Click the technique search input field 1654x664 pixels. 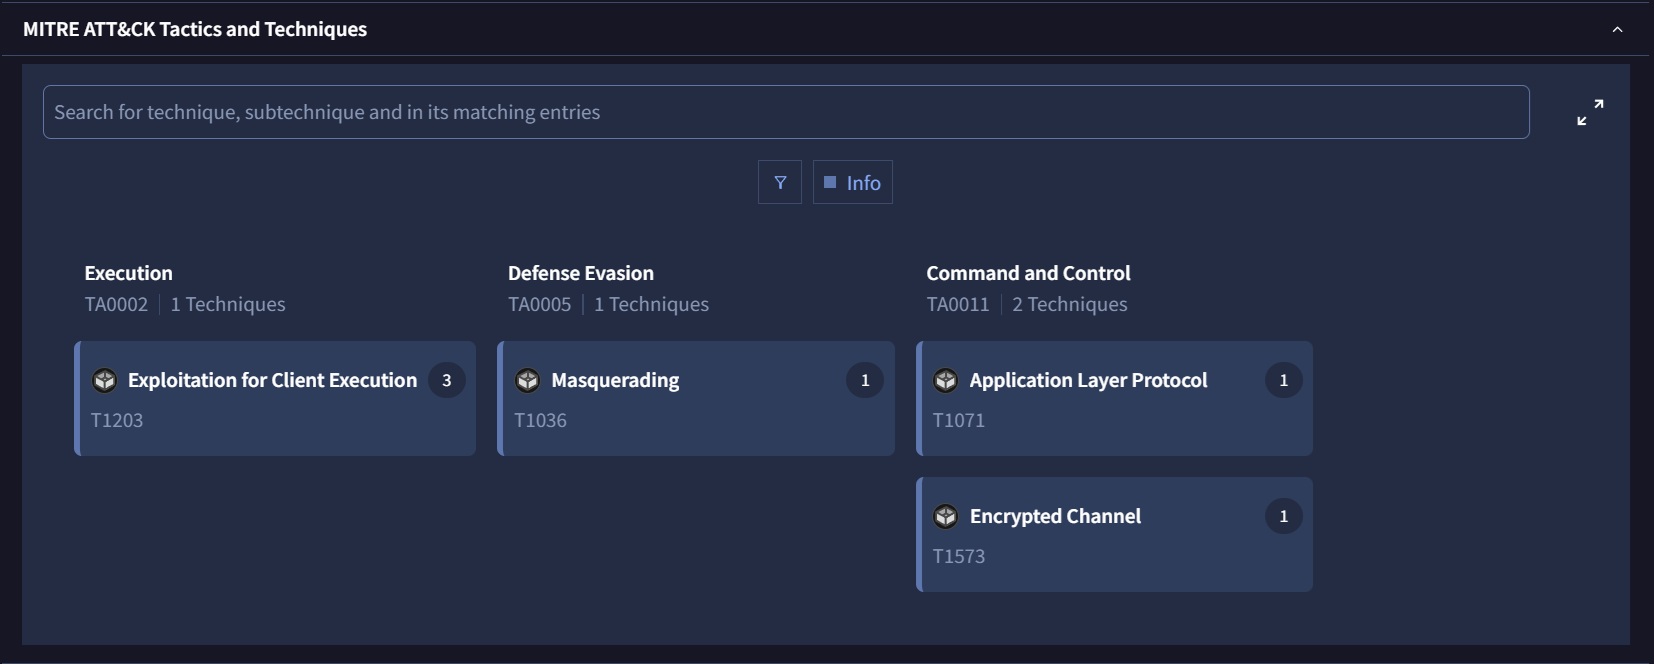point(786,112)
